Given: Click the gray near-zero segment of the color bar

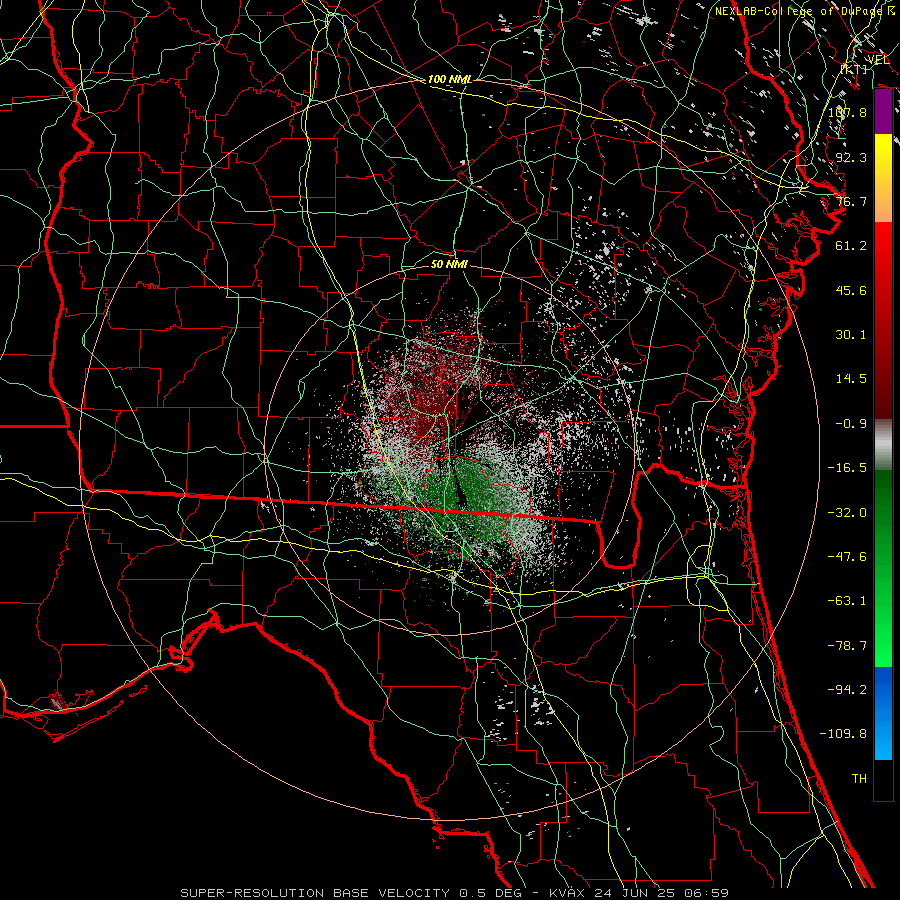Looking at the screenshot, I should click(883, 445).
